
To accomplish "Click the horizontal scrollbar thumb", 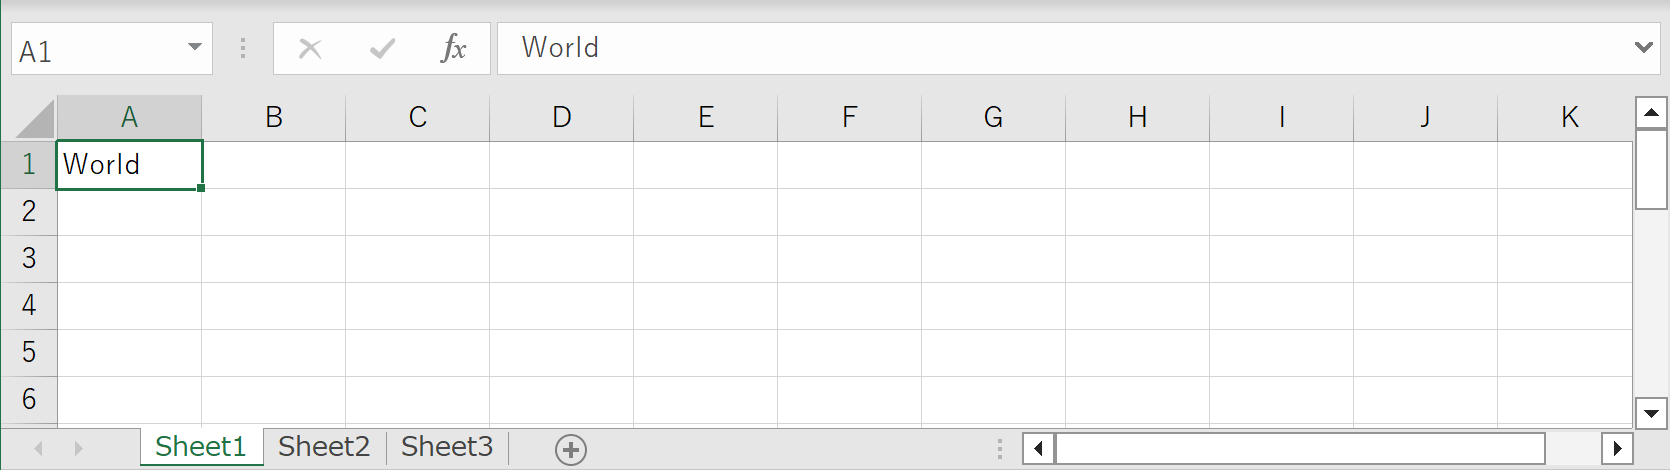I will [1300, 448].
